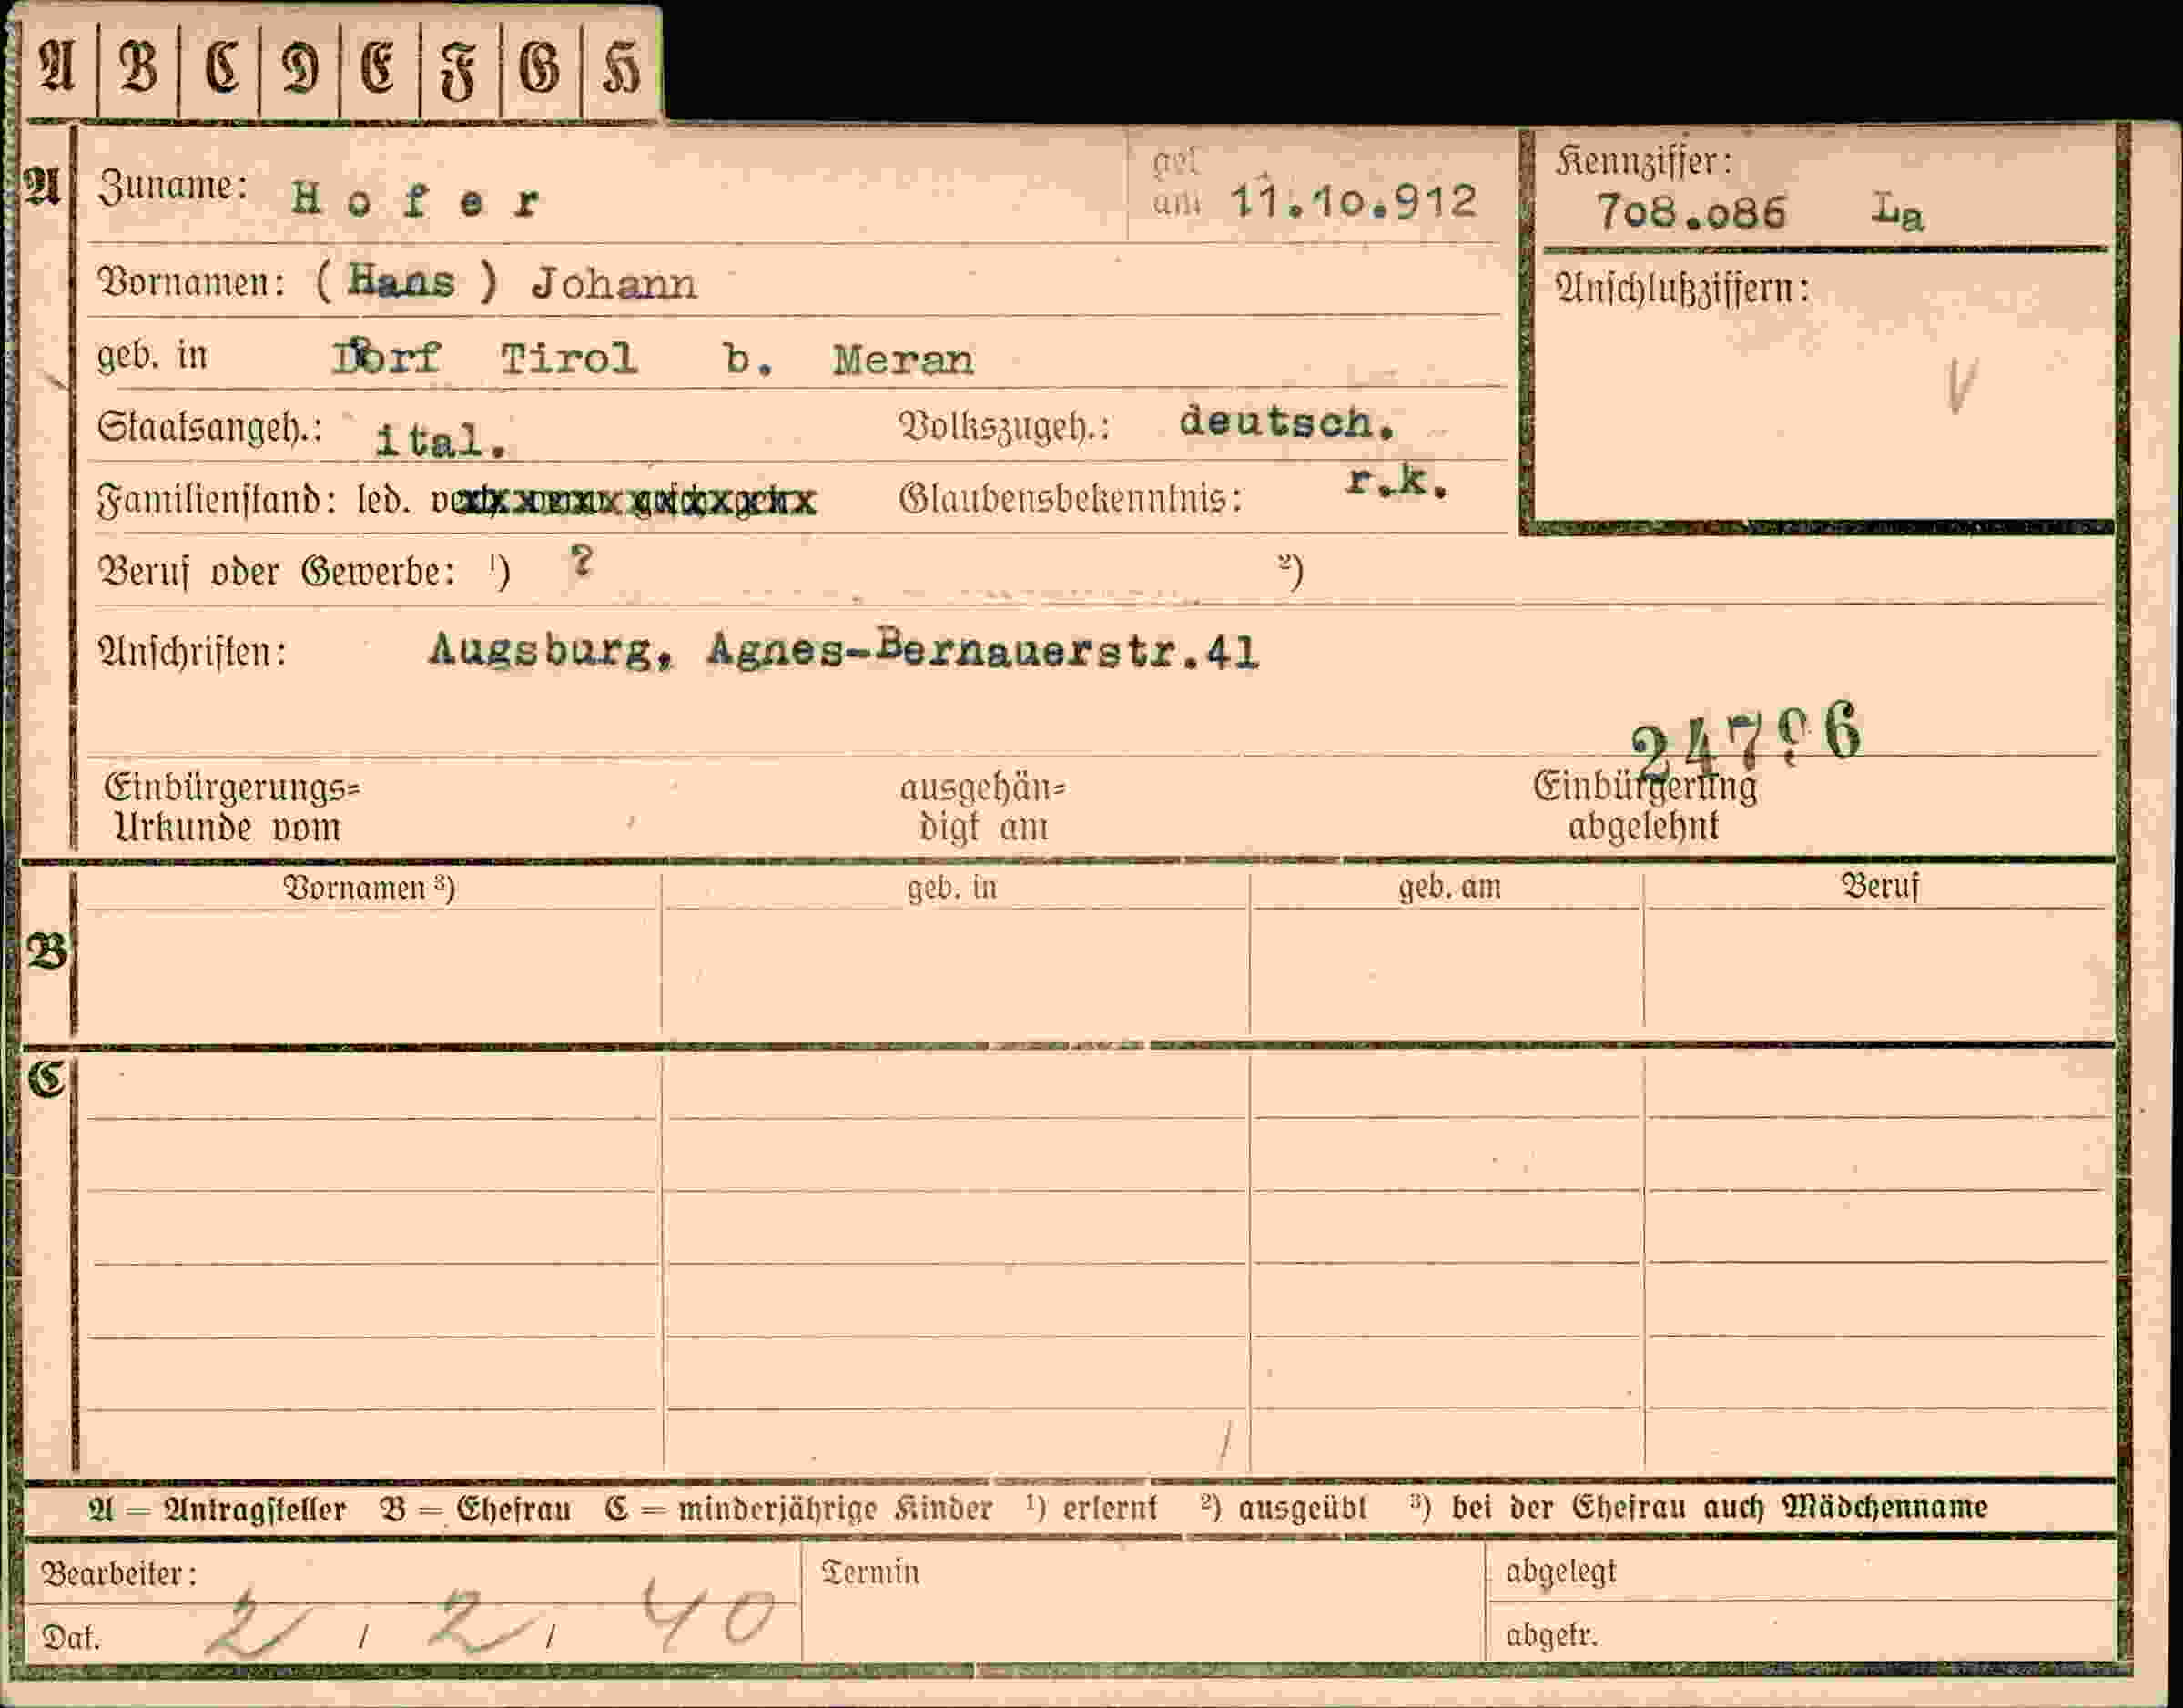This screenshot has width=2183, height=1708.
Task: Click the 'abgetr.' label
Action: click(1551, 1636)
